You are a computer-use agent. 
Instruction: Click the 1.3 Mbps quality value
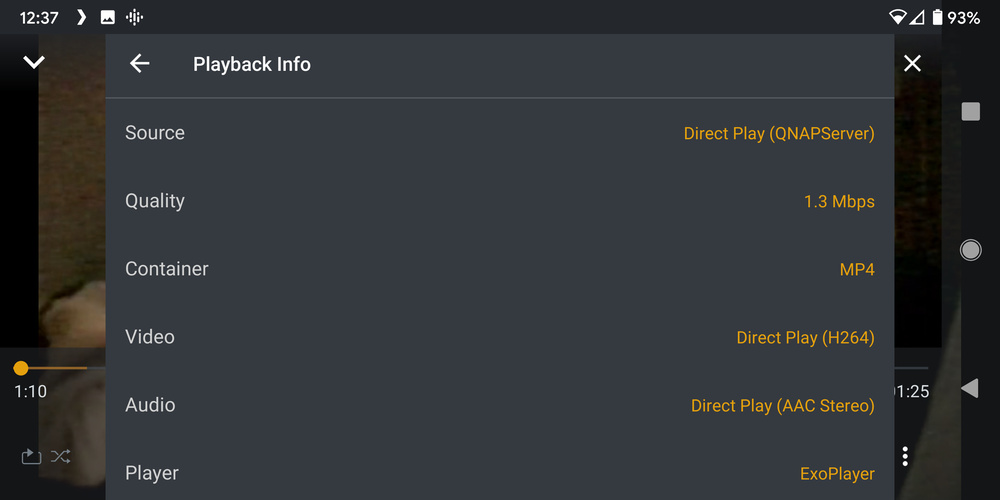[839, 202]
